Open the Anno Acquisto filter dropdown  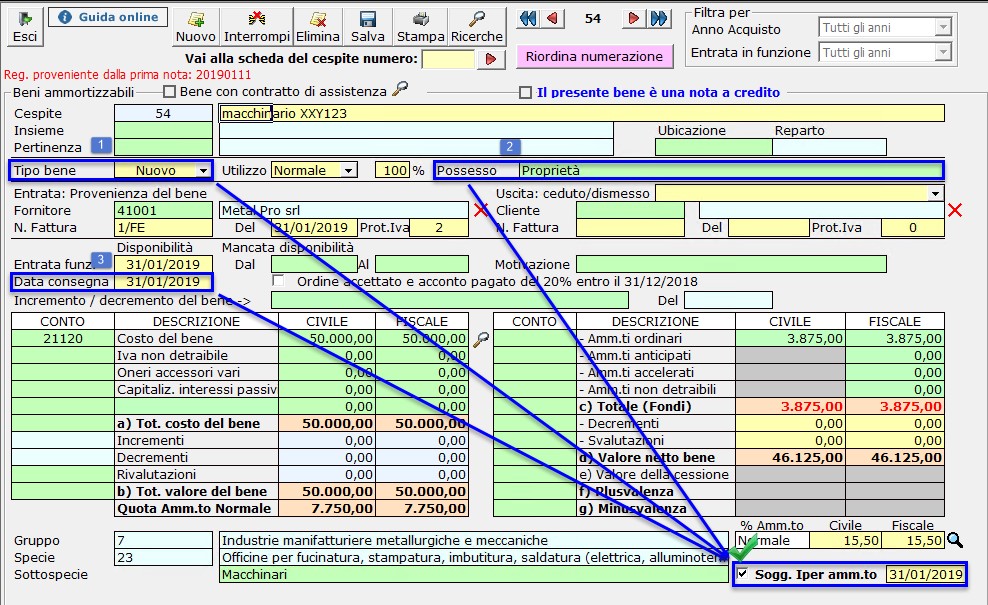click(x=943, y=28)
